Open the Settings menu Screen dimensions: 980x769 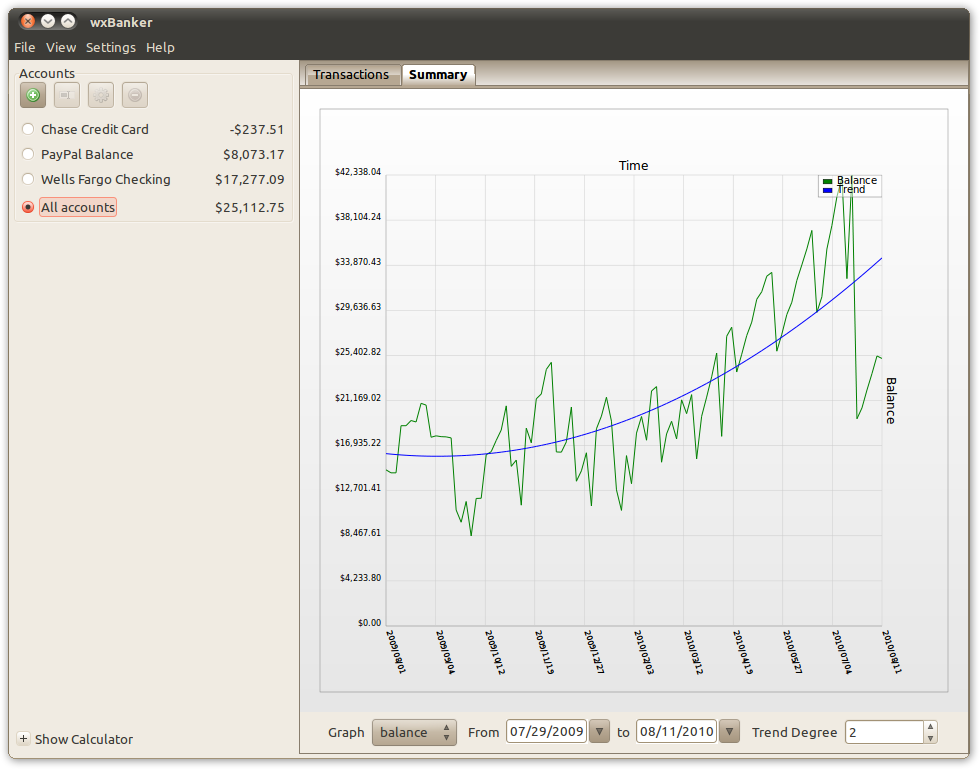click(111, 47)
